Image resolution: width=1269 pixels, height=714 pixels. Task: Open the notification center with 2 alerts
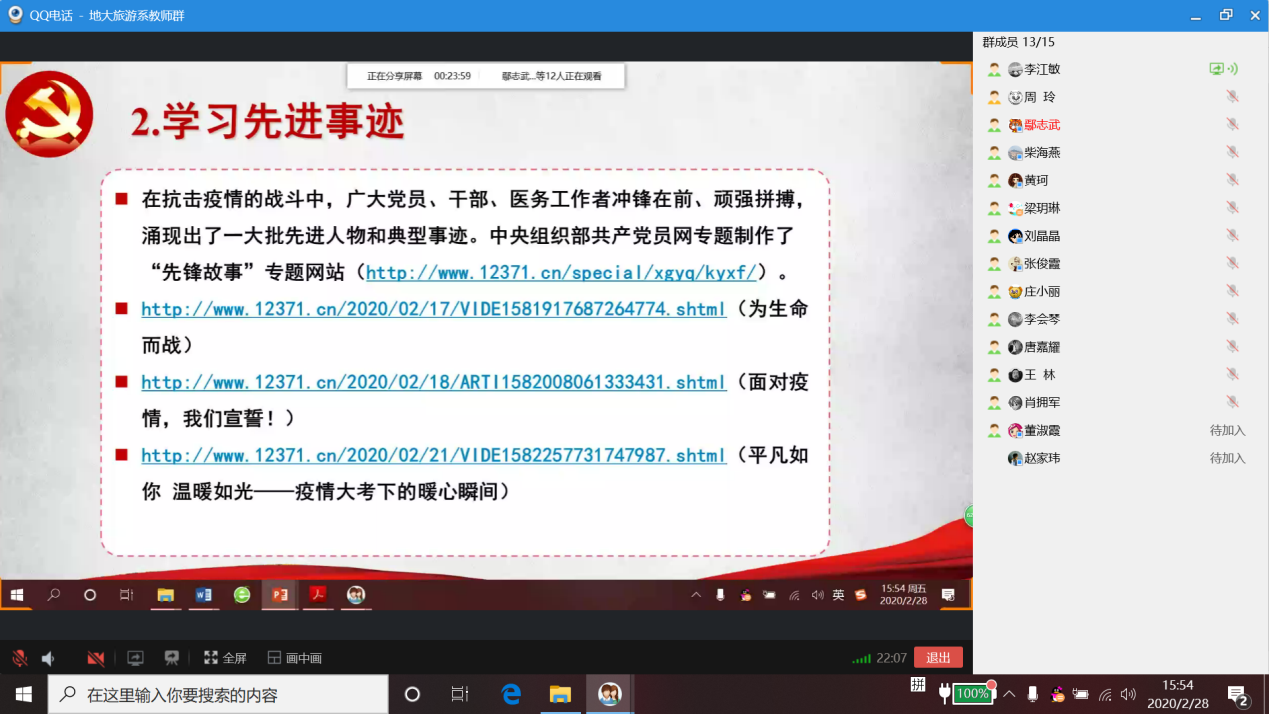[x=1238, y=694]
